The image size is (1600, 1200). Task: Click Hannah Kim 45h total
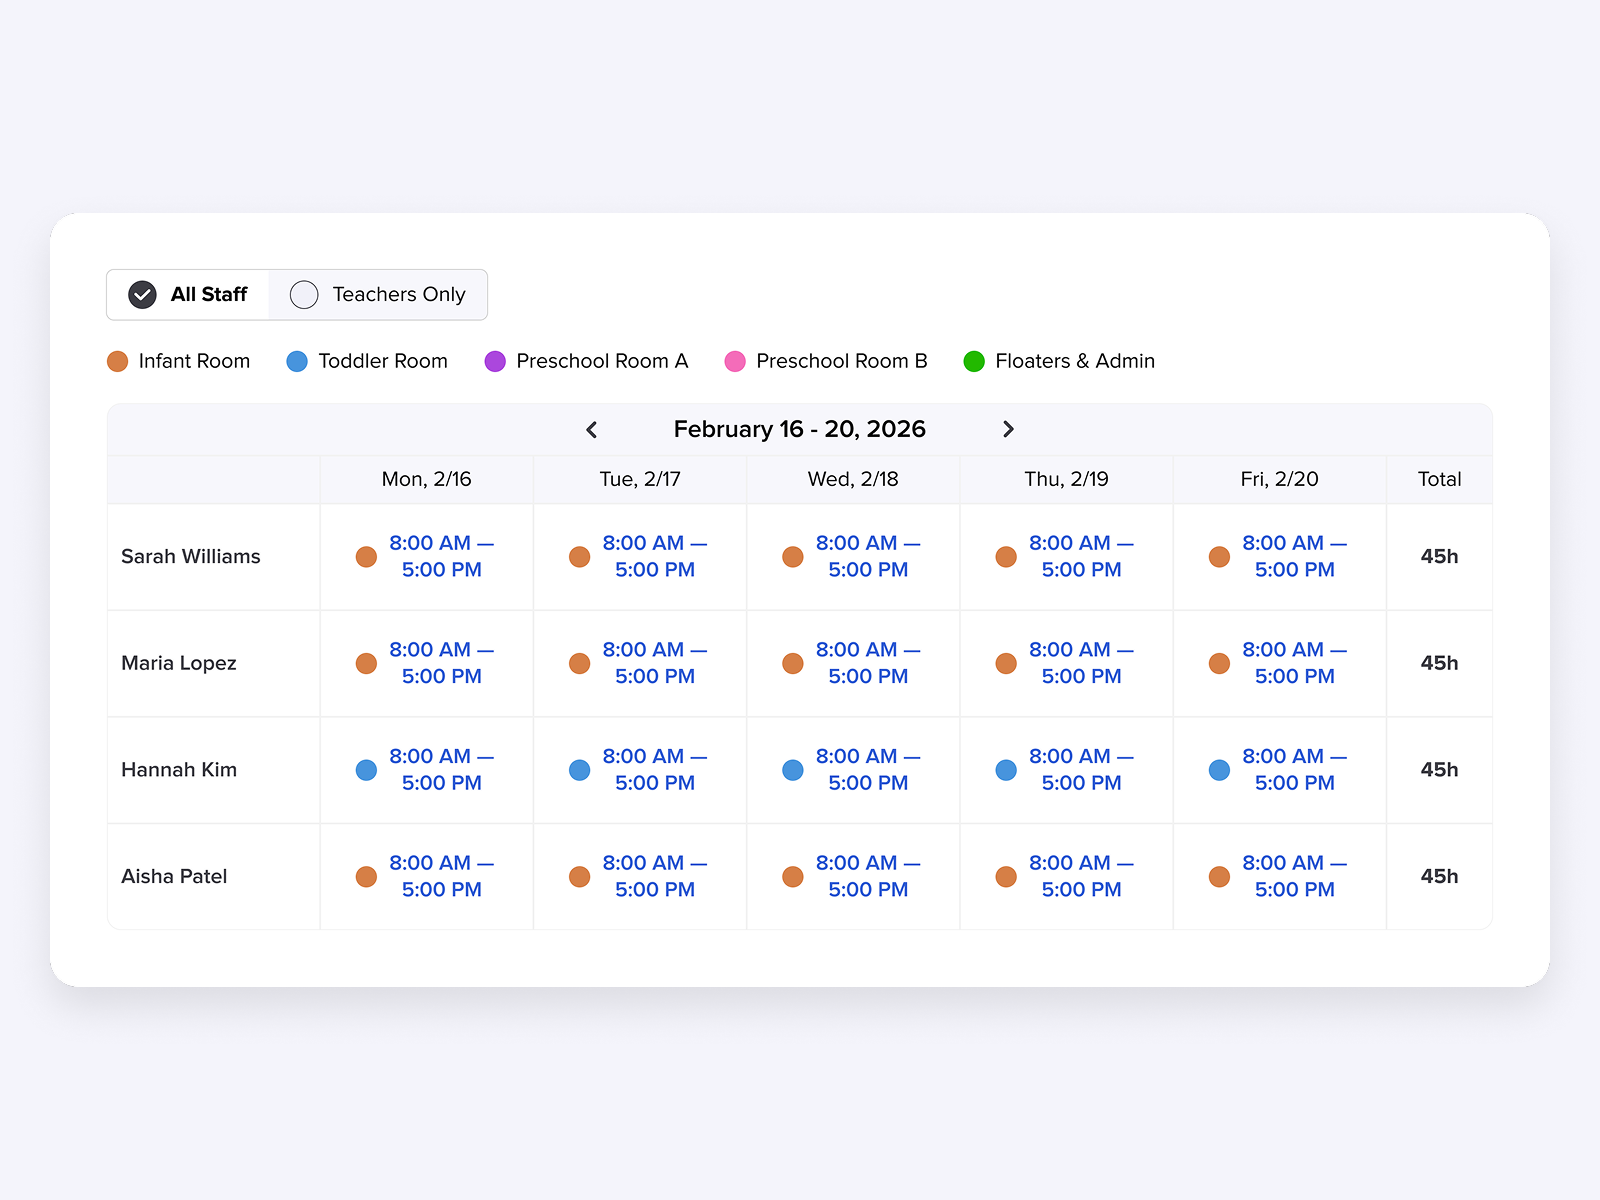(1440, 770)
